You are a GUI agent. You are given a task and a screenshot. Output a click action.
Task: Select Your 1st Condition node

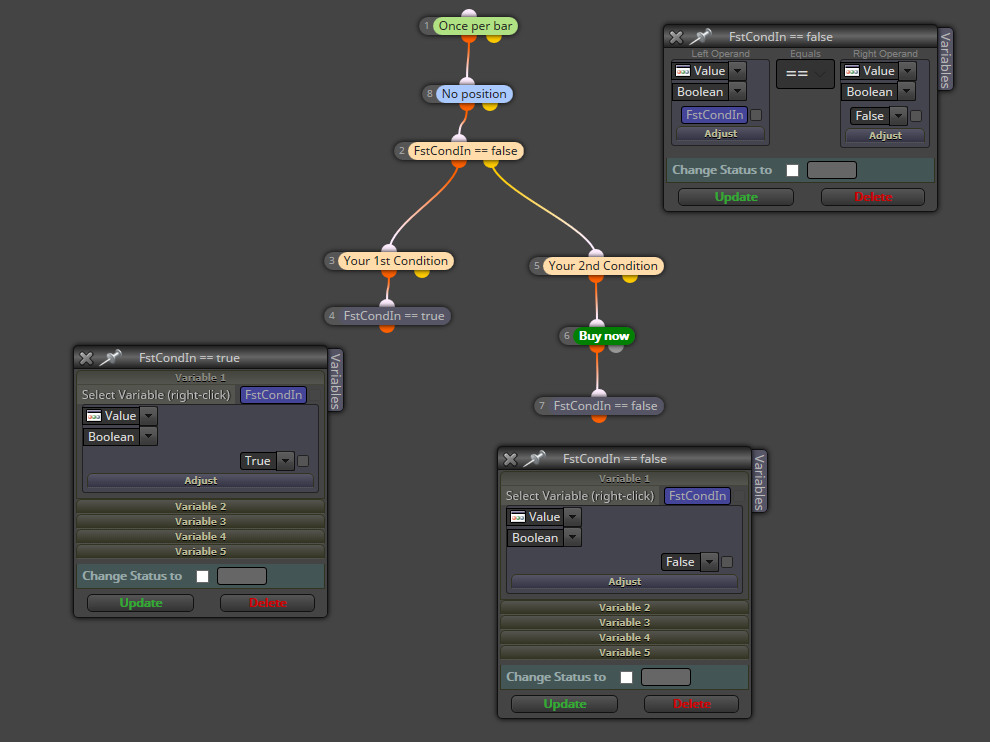pyautogui.click(x=395, y=261)
